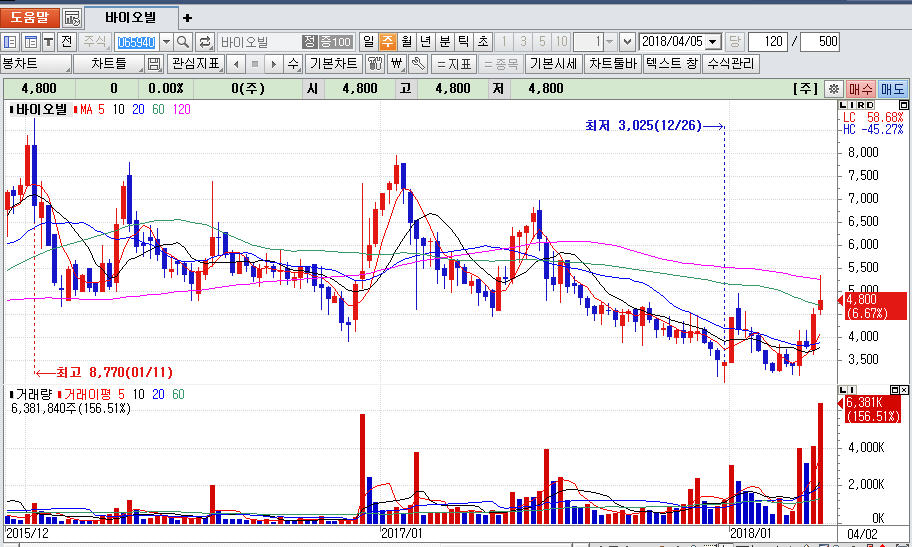Click the text tool T icon

click(x=48, y=42)
